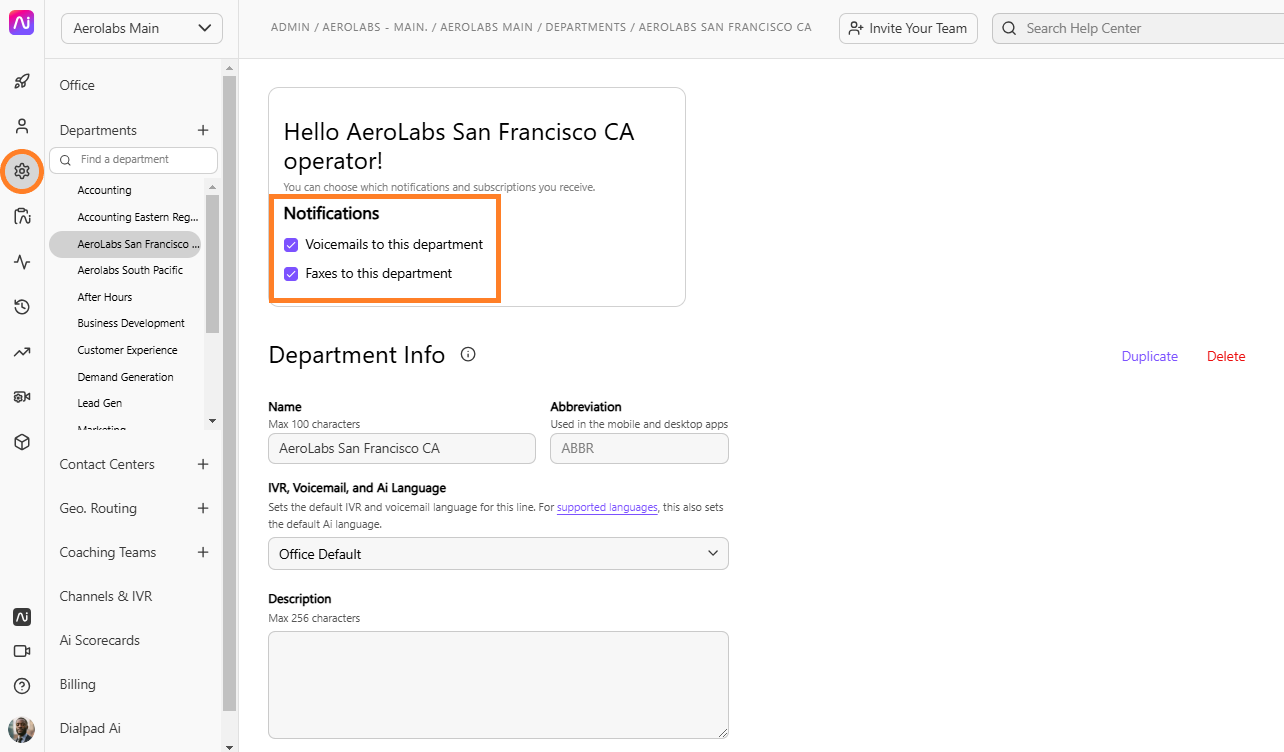Select AeroLabs San Francisco department
The image size is (1284, 752).
pyautogui.click(x=125, y=244)
